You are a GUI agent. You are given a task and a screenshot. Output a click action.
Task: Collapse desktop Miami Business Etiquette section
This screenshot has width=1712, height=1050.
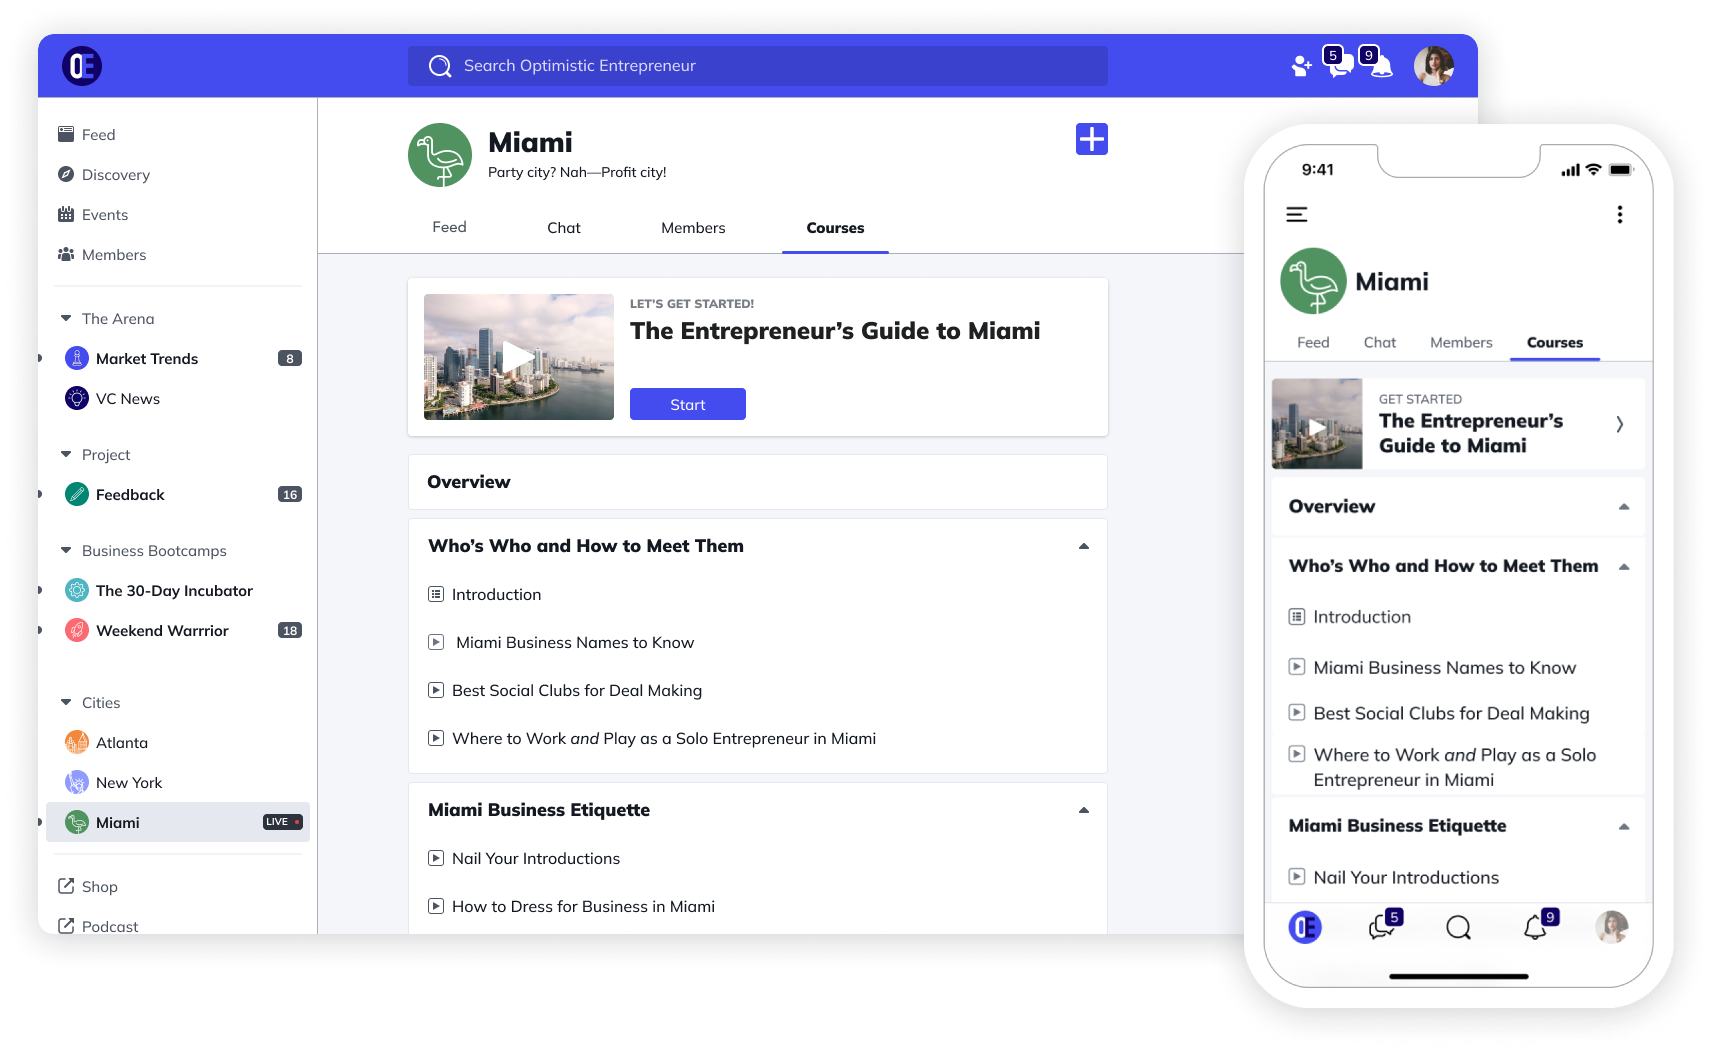(x=1084, y=810)
